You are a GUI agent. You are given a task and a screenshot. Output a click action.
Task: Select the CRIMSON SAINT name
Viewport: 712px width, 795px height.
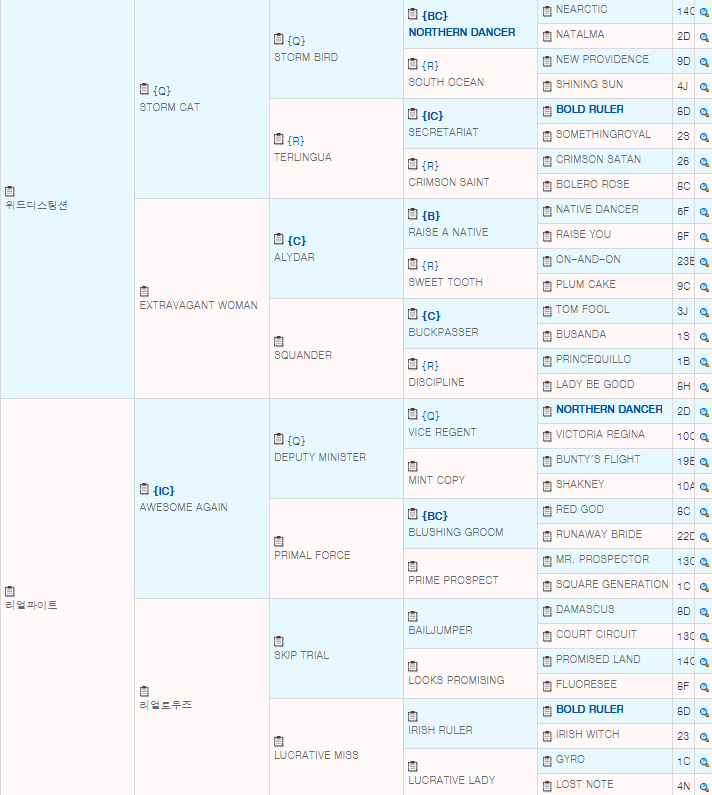[x=449, y=182]
